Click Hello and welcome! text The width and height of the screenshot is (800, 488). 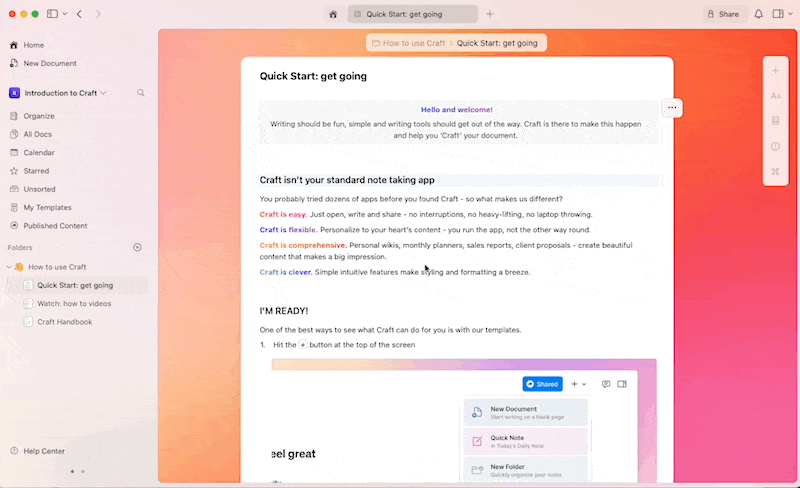[457, 110]
